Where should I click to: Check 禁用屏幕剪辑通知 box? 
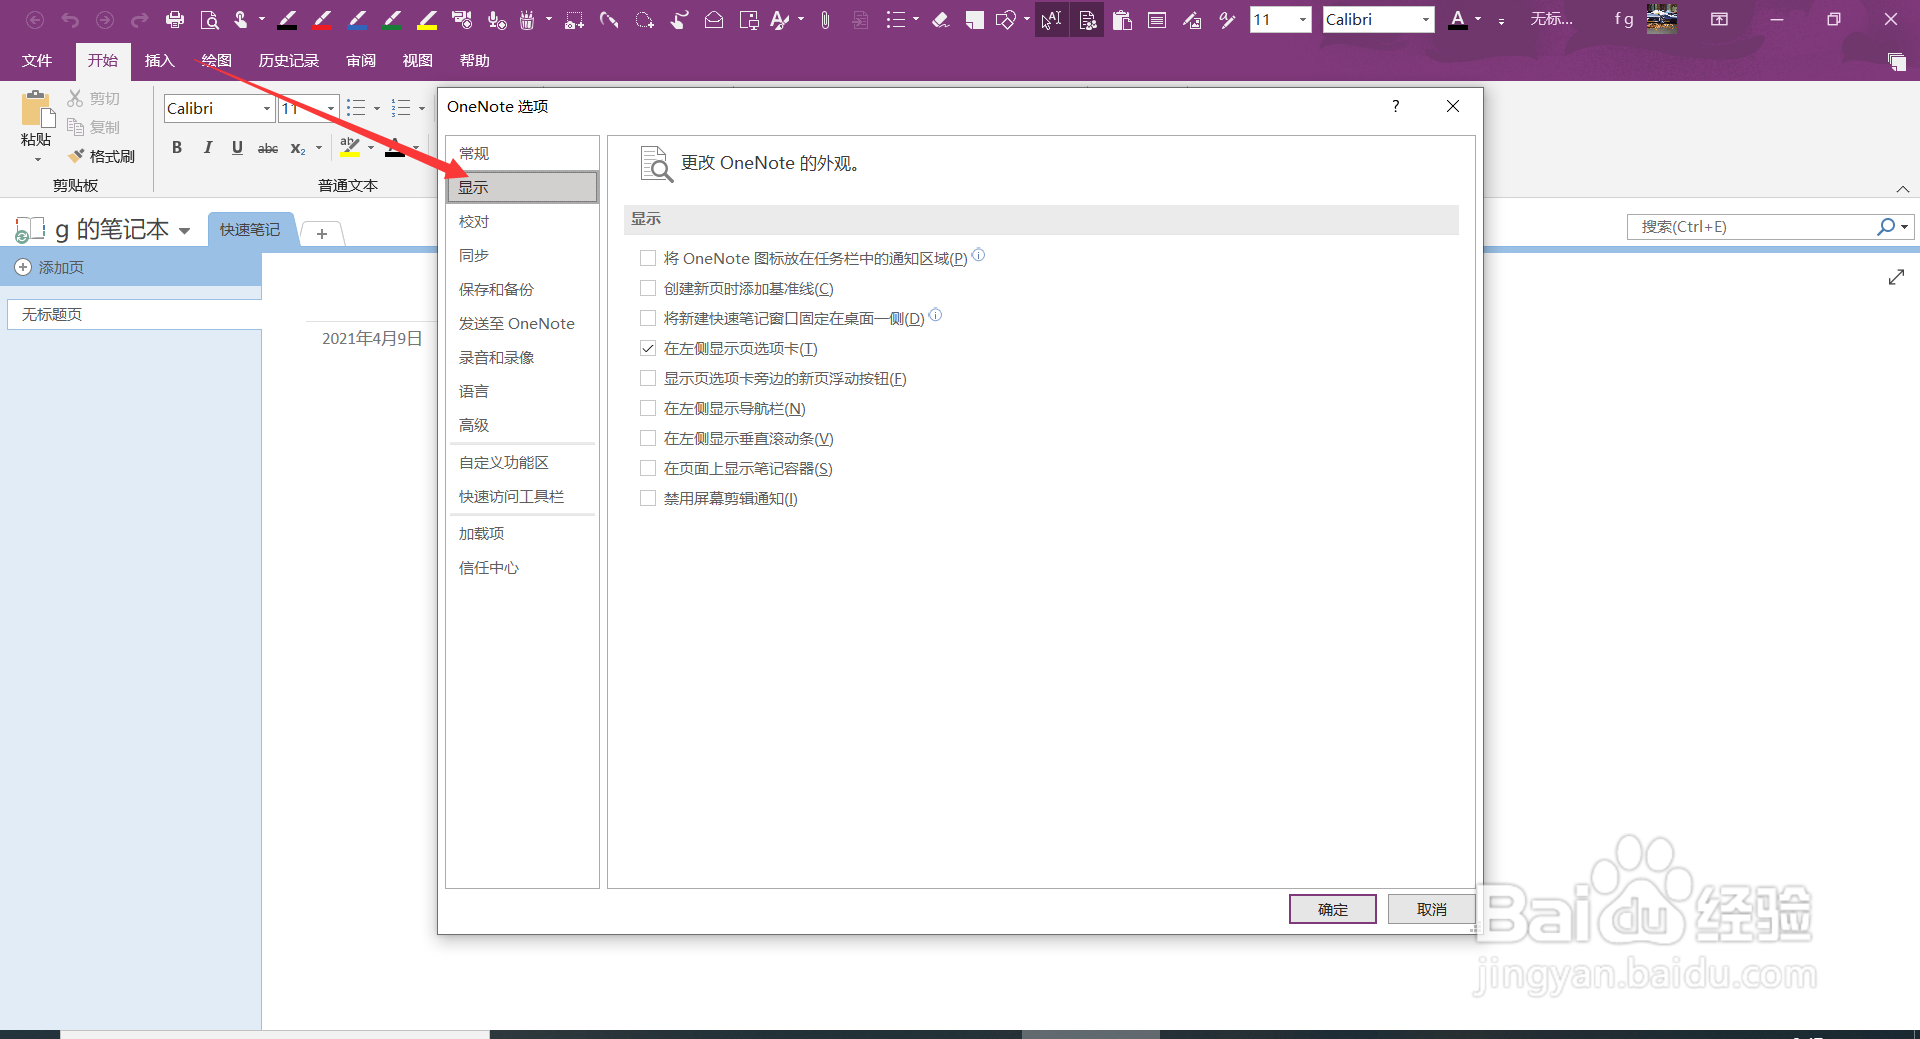click(x=648, y=498)
